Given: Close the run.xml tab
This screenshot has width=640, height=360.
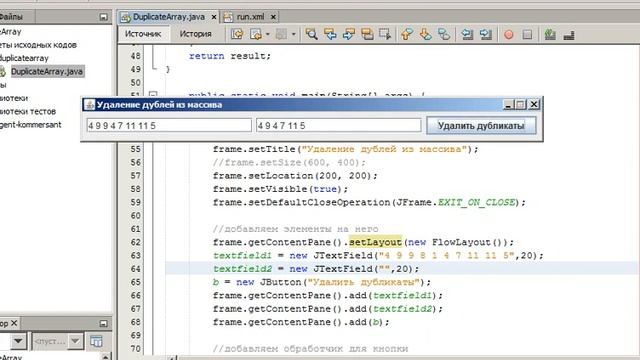Looking at the screenshot, I should (x=273, y=17).
